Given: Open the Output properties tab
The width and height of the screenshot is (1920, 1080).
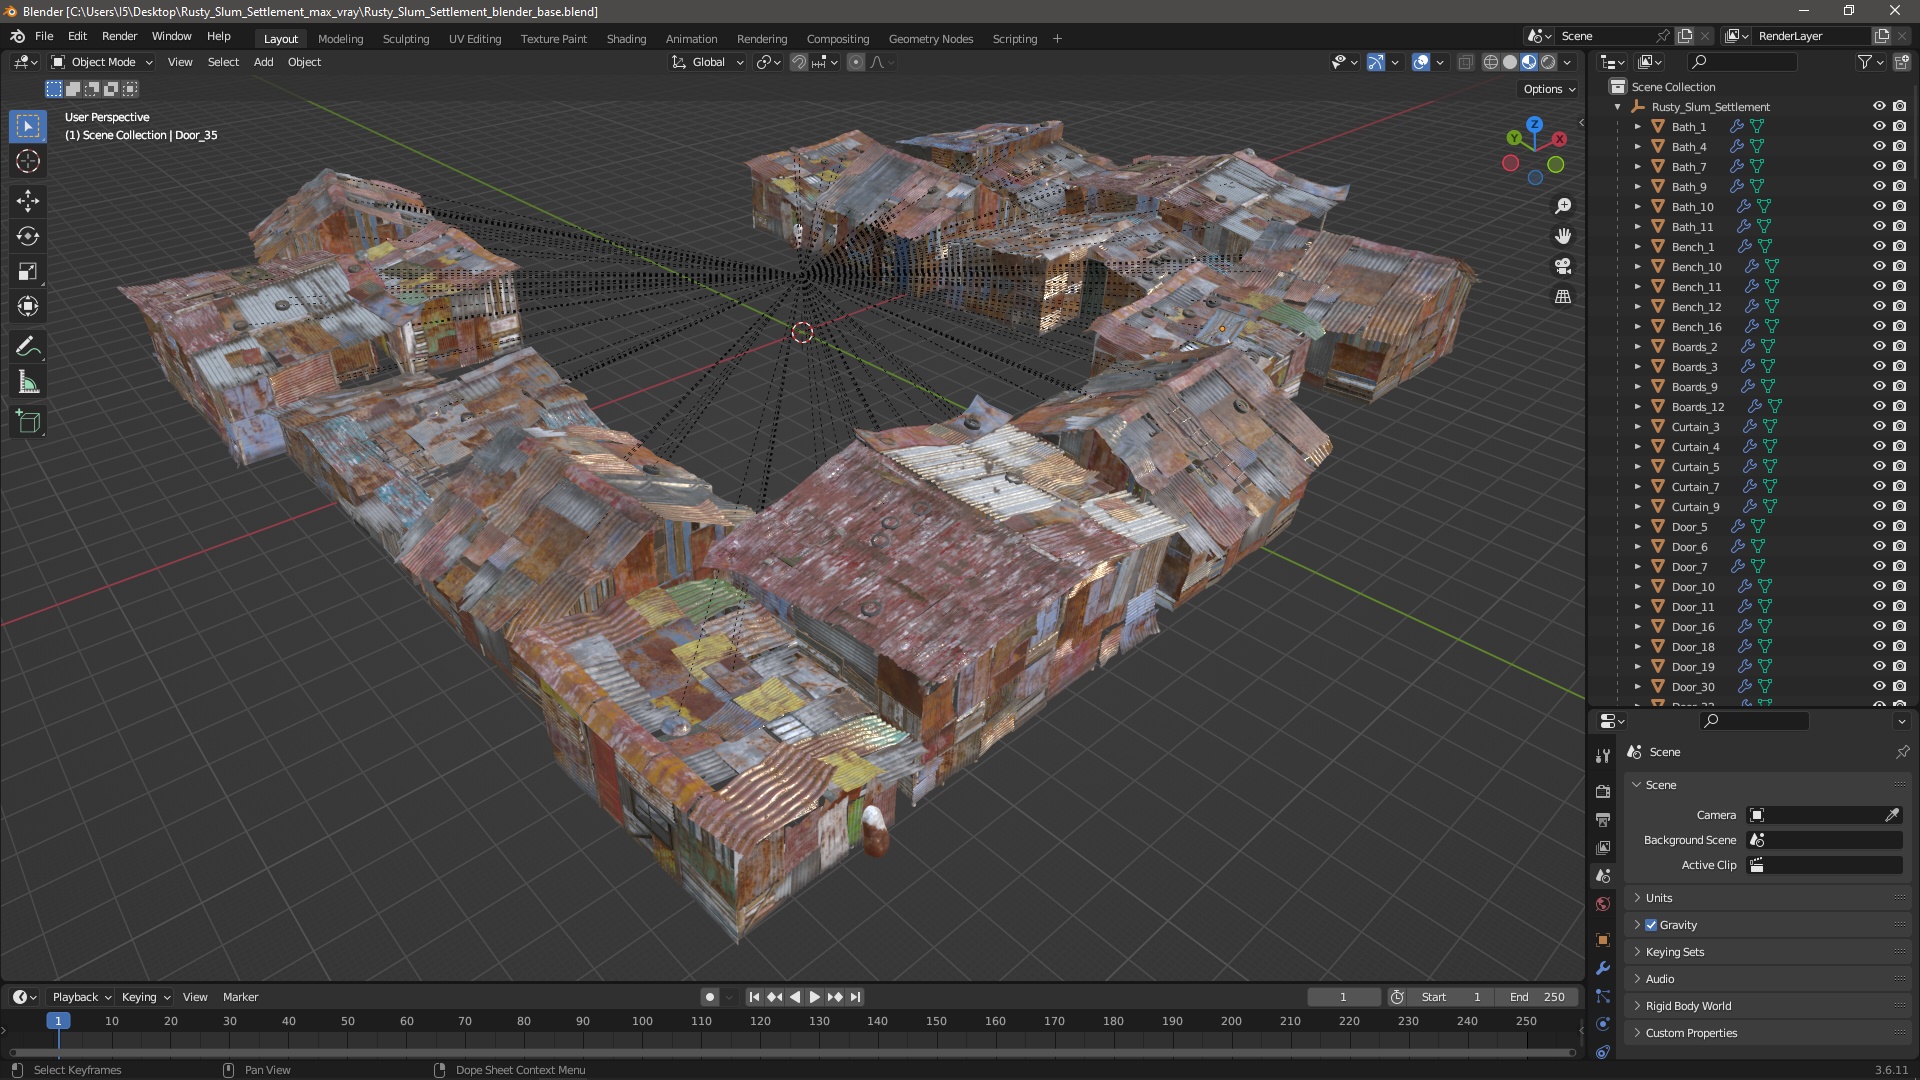Looking at the screenshot, I should tap(1603, 819).
